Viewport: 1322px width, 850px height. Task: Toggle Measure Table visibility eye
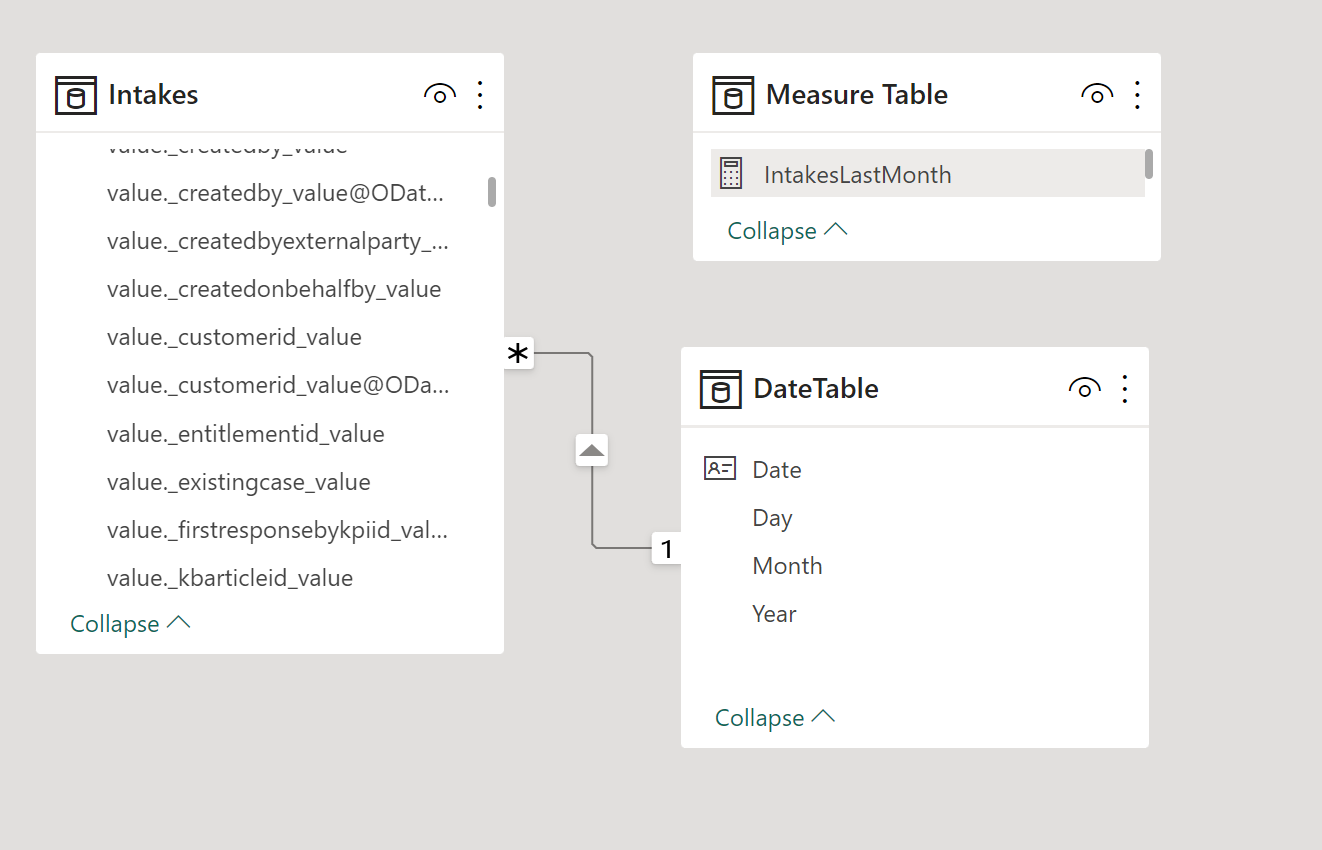[x=1097, y=95]
